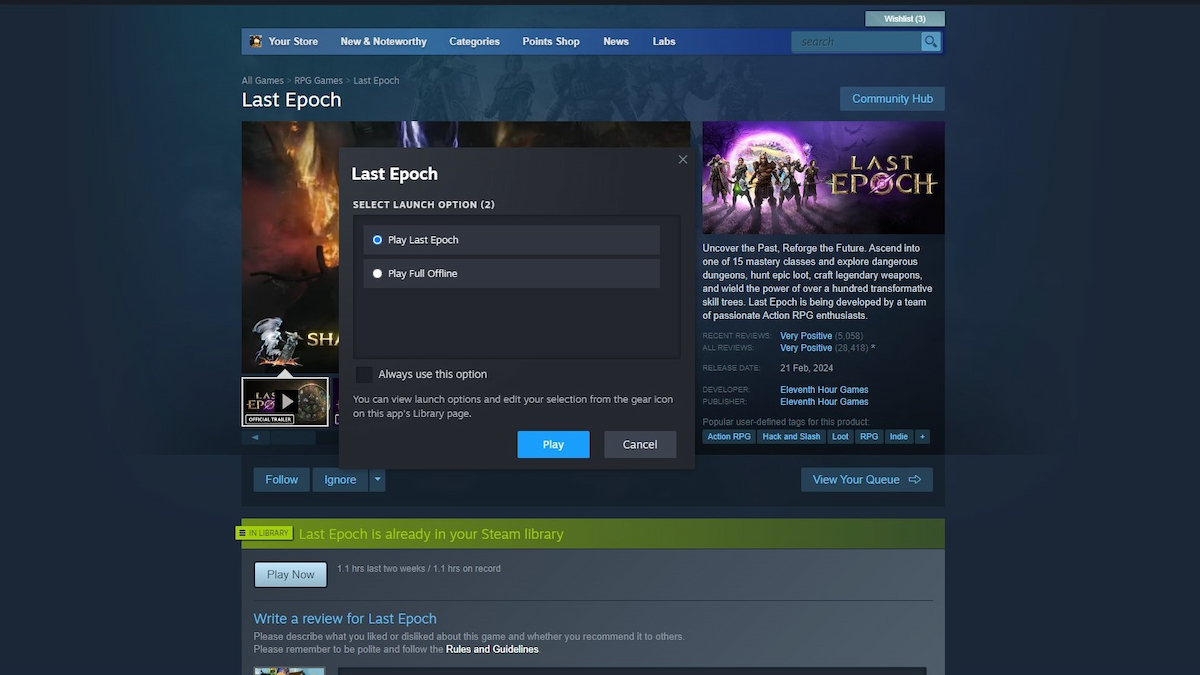
Task: Open the Wishlist (3) button
Action: pos(905,19)
